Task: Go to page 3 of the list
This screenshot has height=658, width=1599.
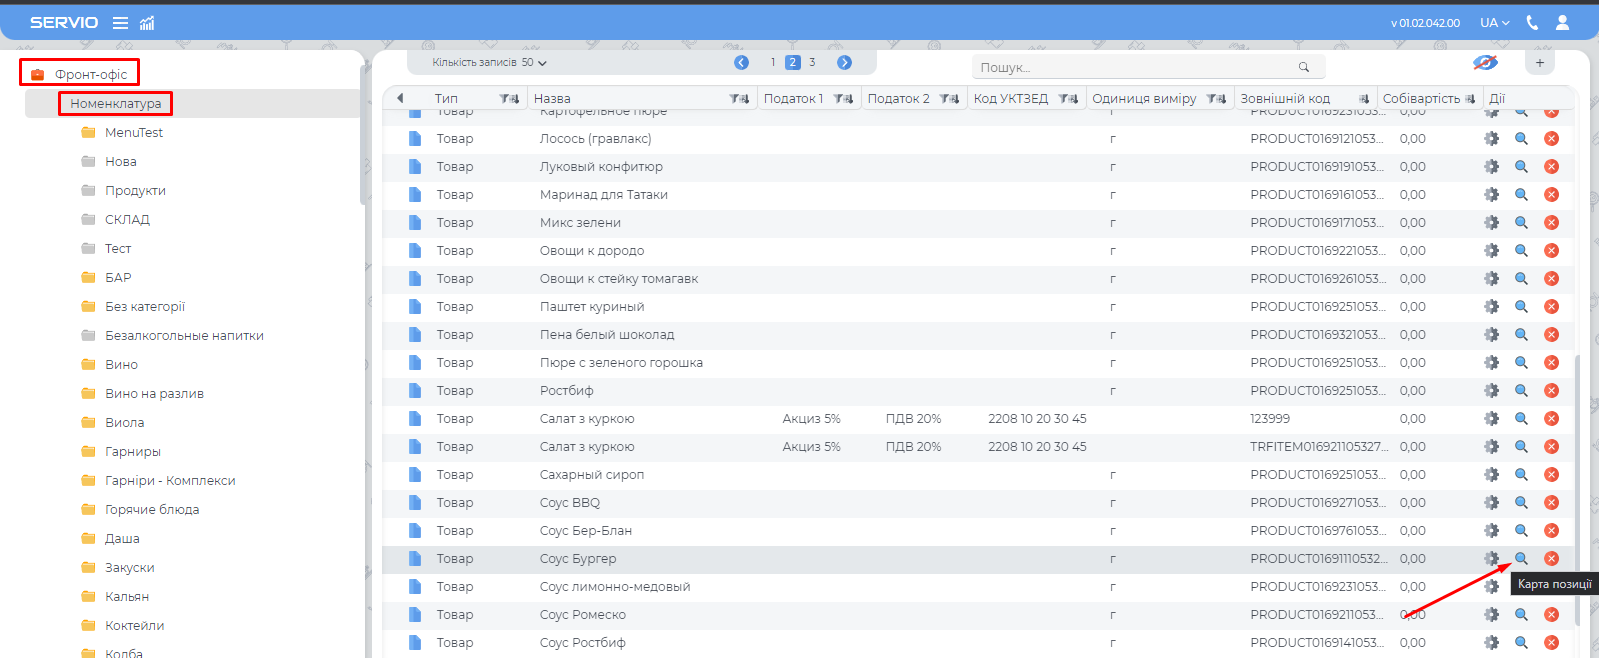Action: (812, 63)
